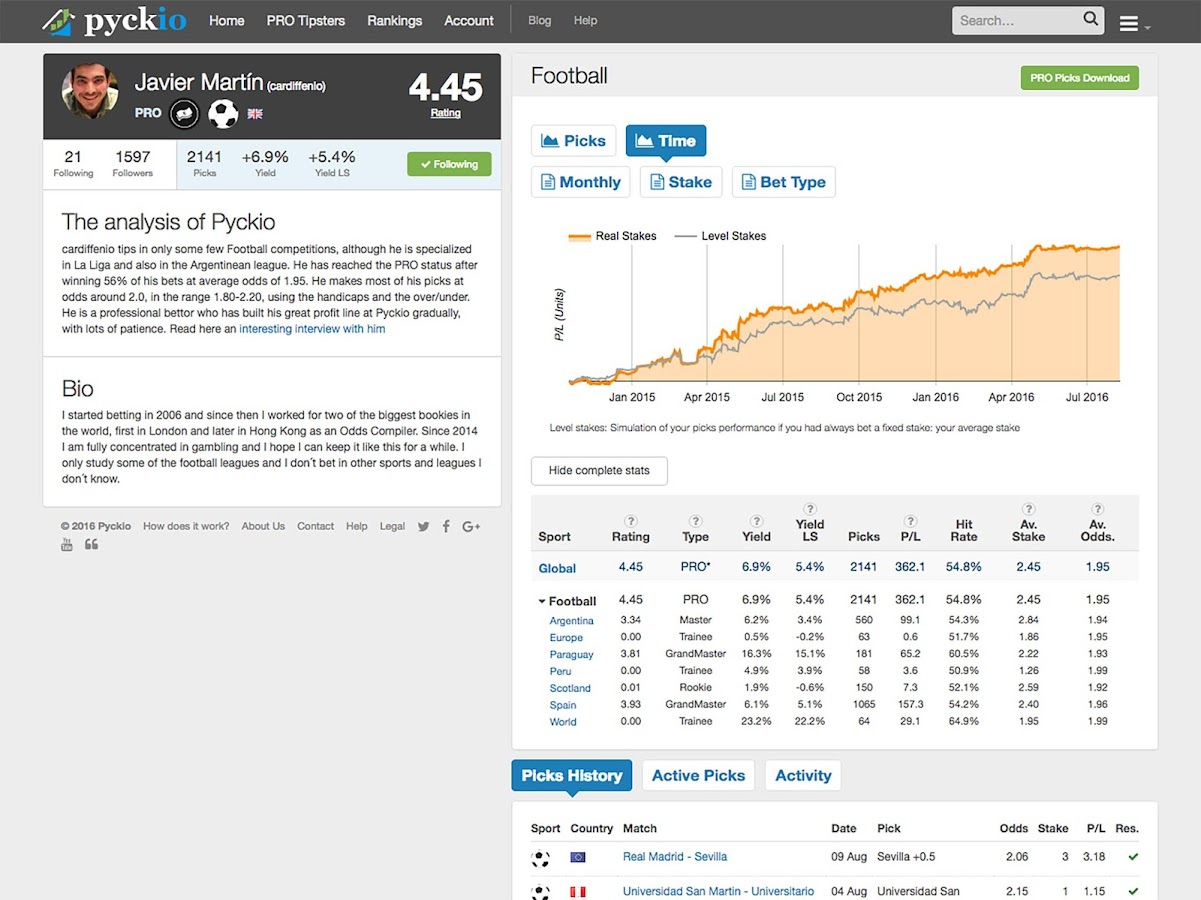Open the Spain stats link
This screenshot has width=1201, height=900.
coord(563,705)
